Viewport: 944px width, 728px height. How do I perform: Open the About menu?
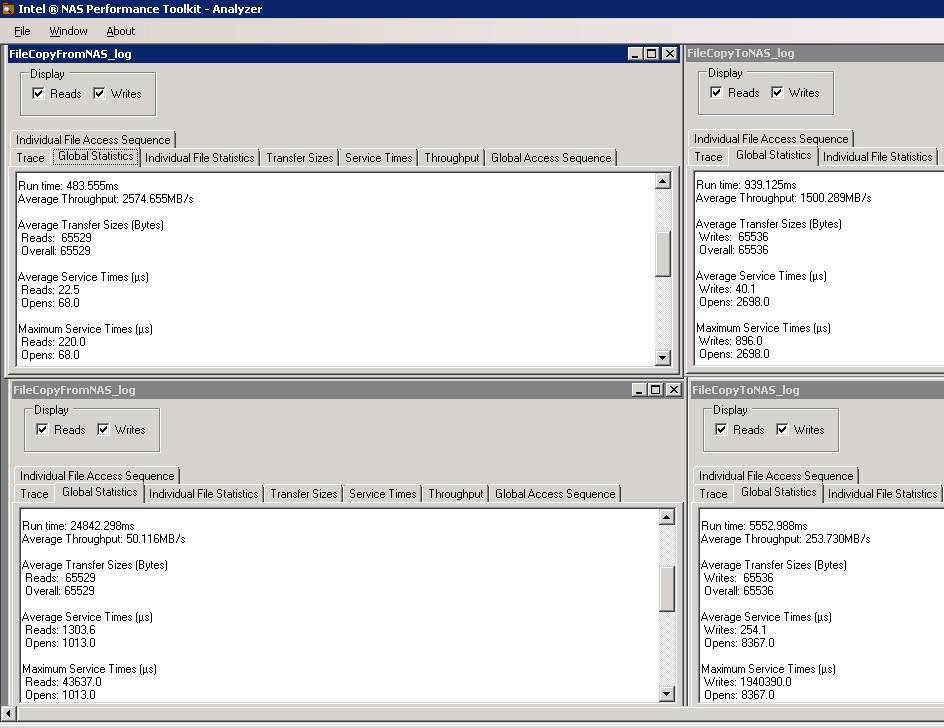(120, 31)
